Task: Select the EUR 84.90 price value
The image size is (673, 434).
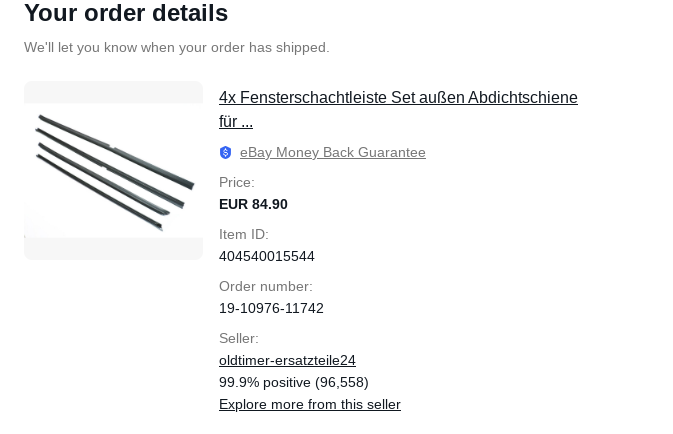Action: click(x=253, y=204)
